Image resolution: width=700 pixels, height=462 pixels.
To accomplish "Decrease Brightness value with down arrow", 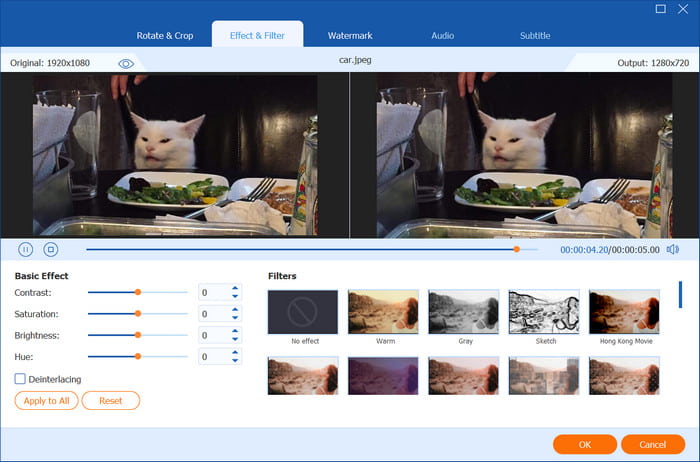I will tap(235, 339).
